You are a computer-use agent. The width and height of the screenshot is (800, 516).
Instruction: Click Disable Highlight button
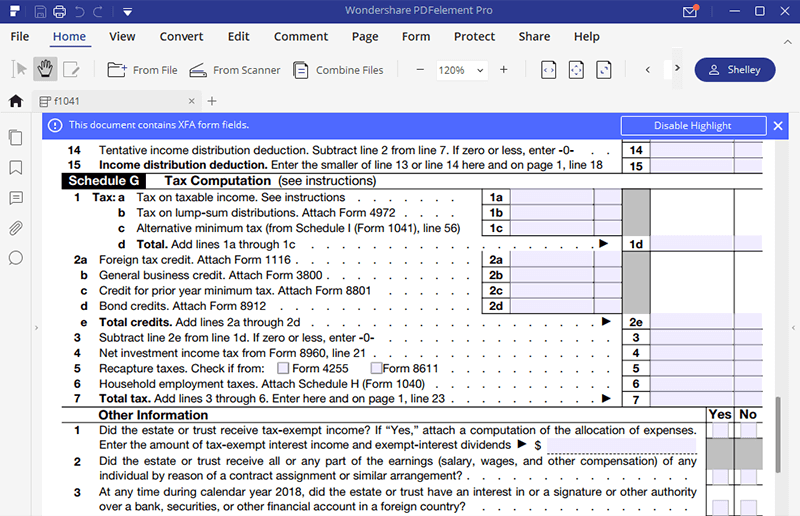(693, 126)
